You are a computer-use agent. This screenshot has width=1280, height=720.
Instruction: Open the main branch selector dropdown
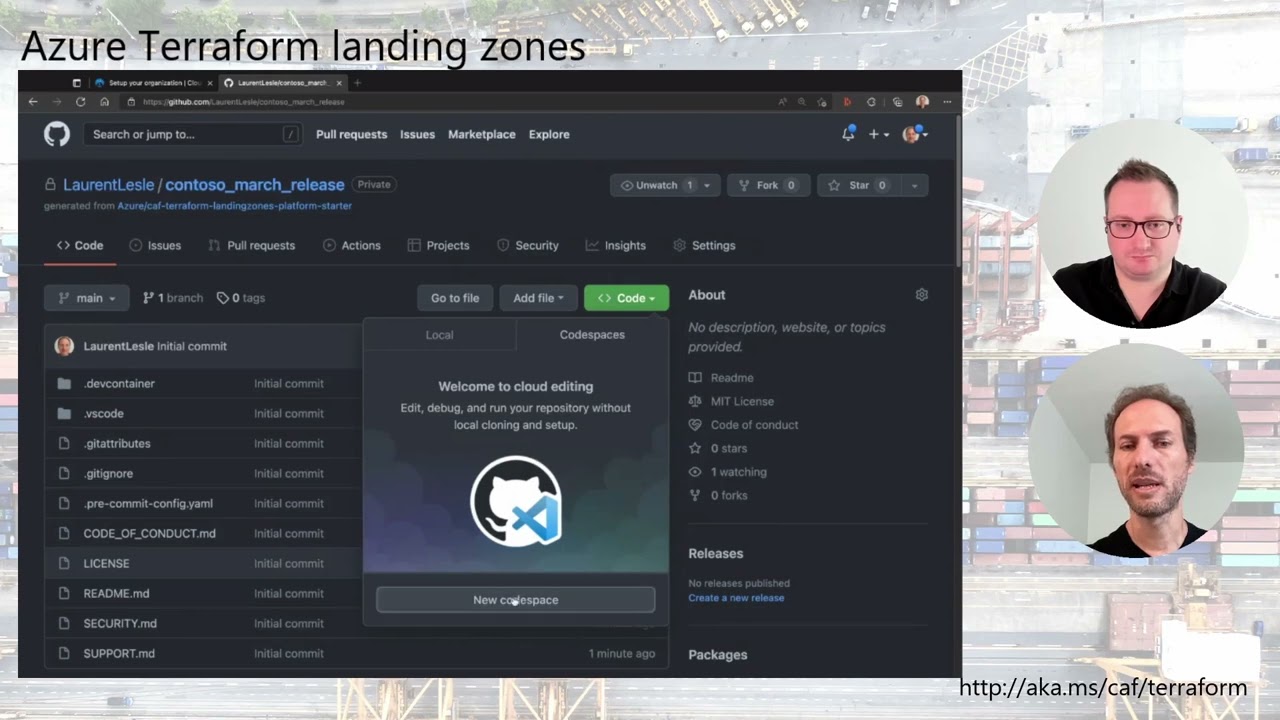87,298
